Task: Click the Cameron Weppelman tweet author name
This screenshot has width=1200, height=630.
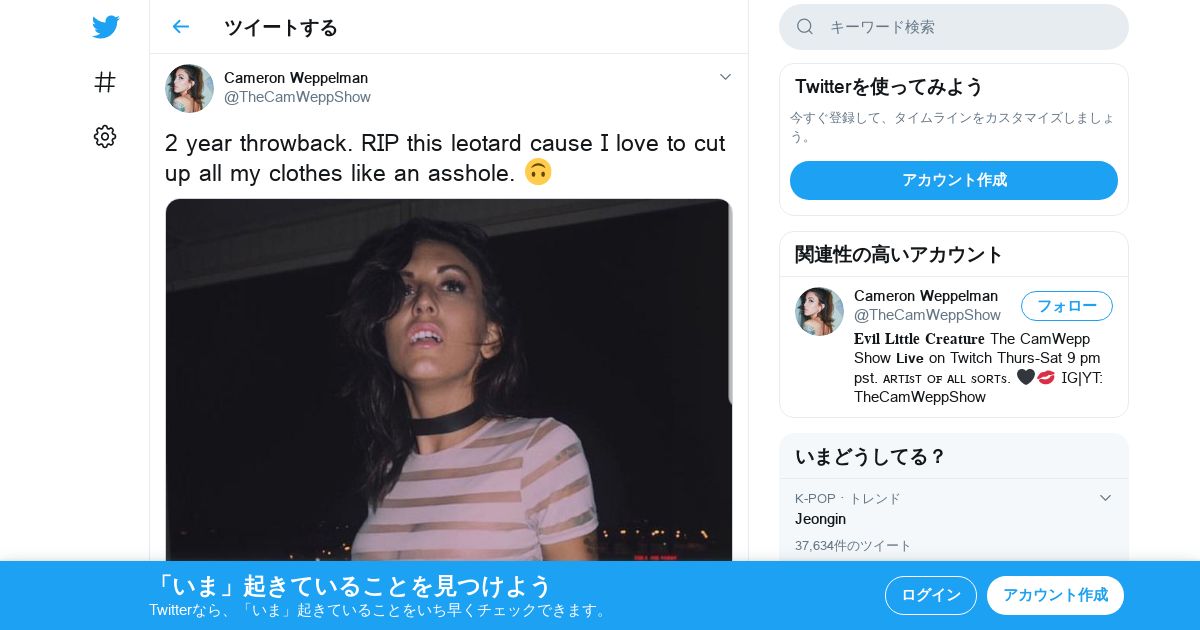Action: [296, 78]
